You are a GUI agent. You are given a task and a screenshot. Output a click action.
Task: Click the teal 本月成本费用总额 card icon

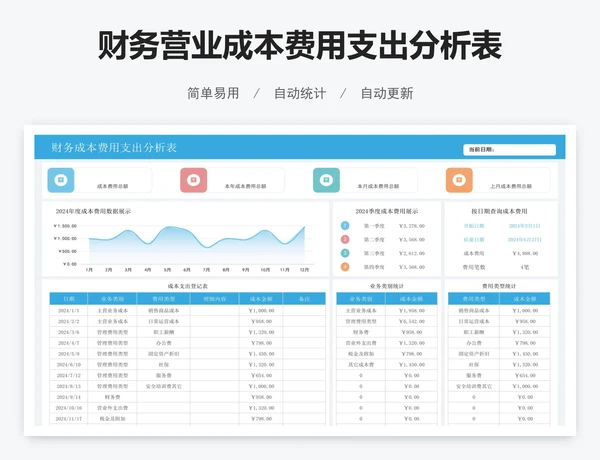tap(326, 180)
